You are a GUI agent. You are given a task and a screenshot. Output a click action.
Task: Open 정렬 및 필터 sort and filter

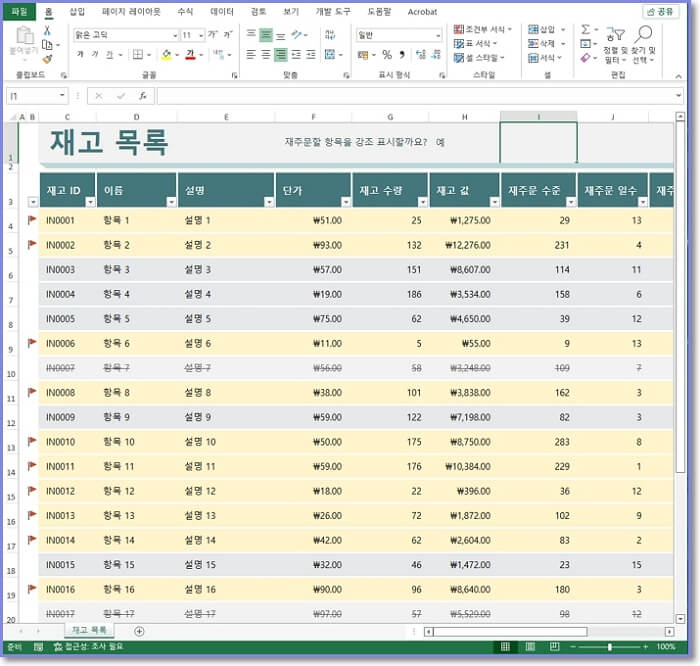coord(616,45)
